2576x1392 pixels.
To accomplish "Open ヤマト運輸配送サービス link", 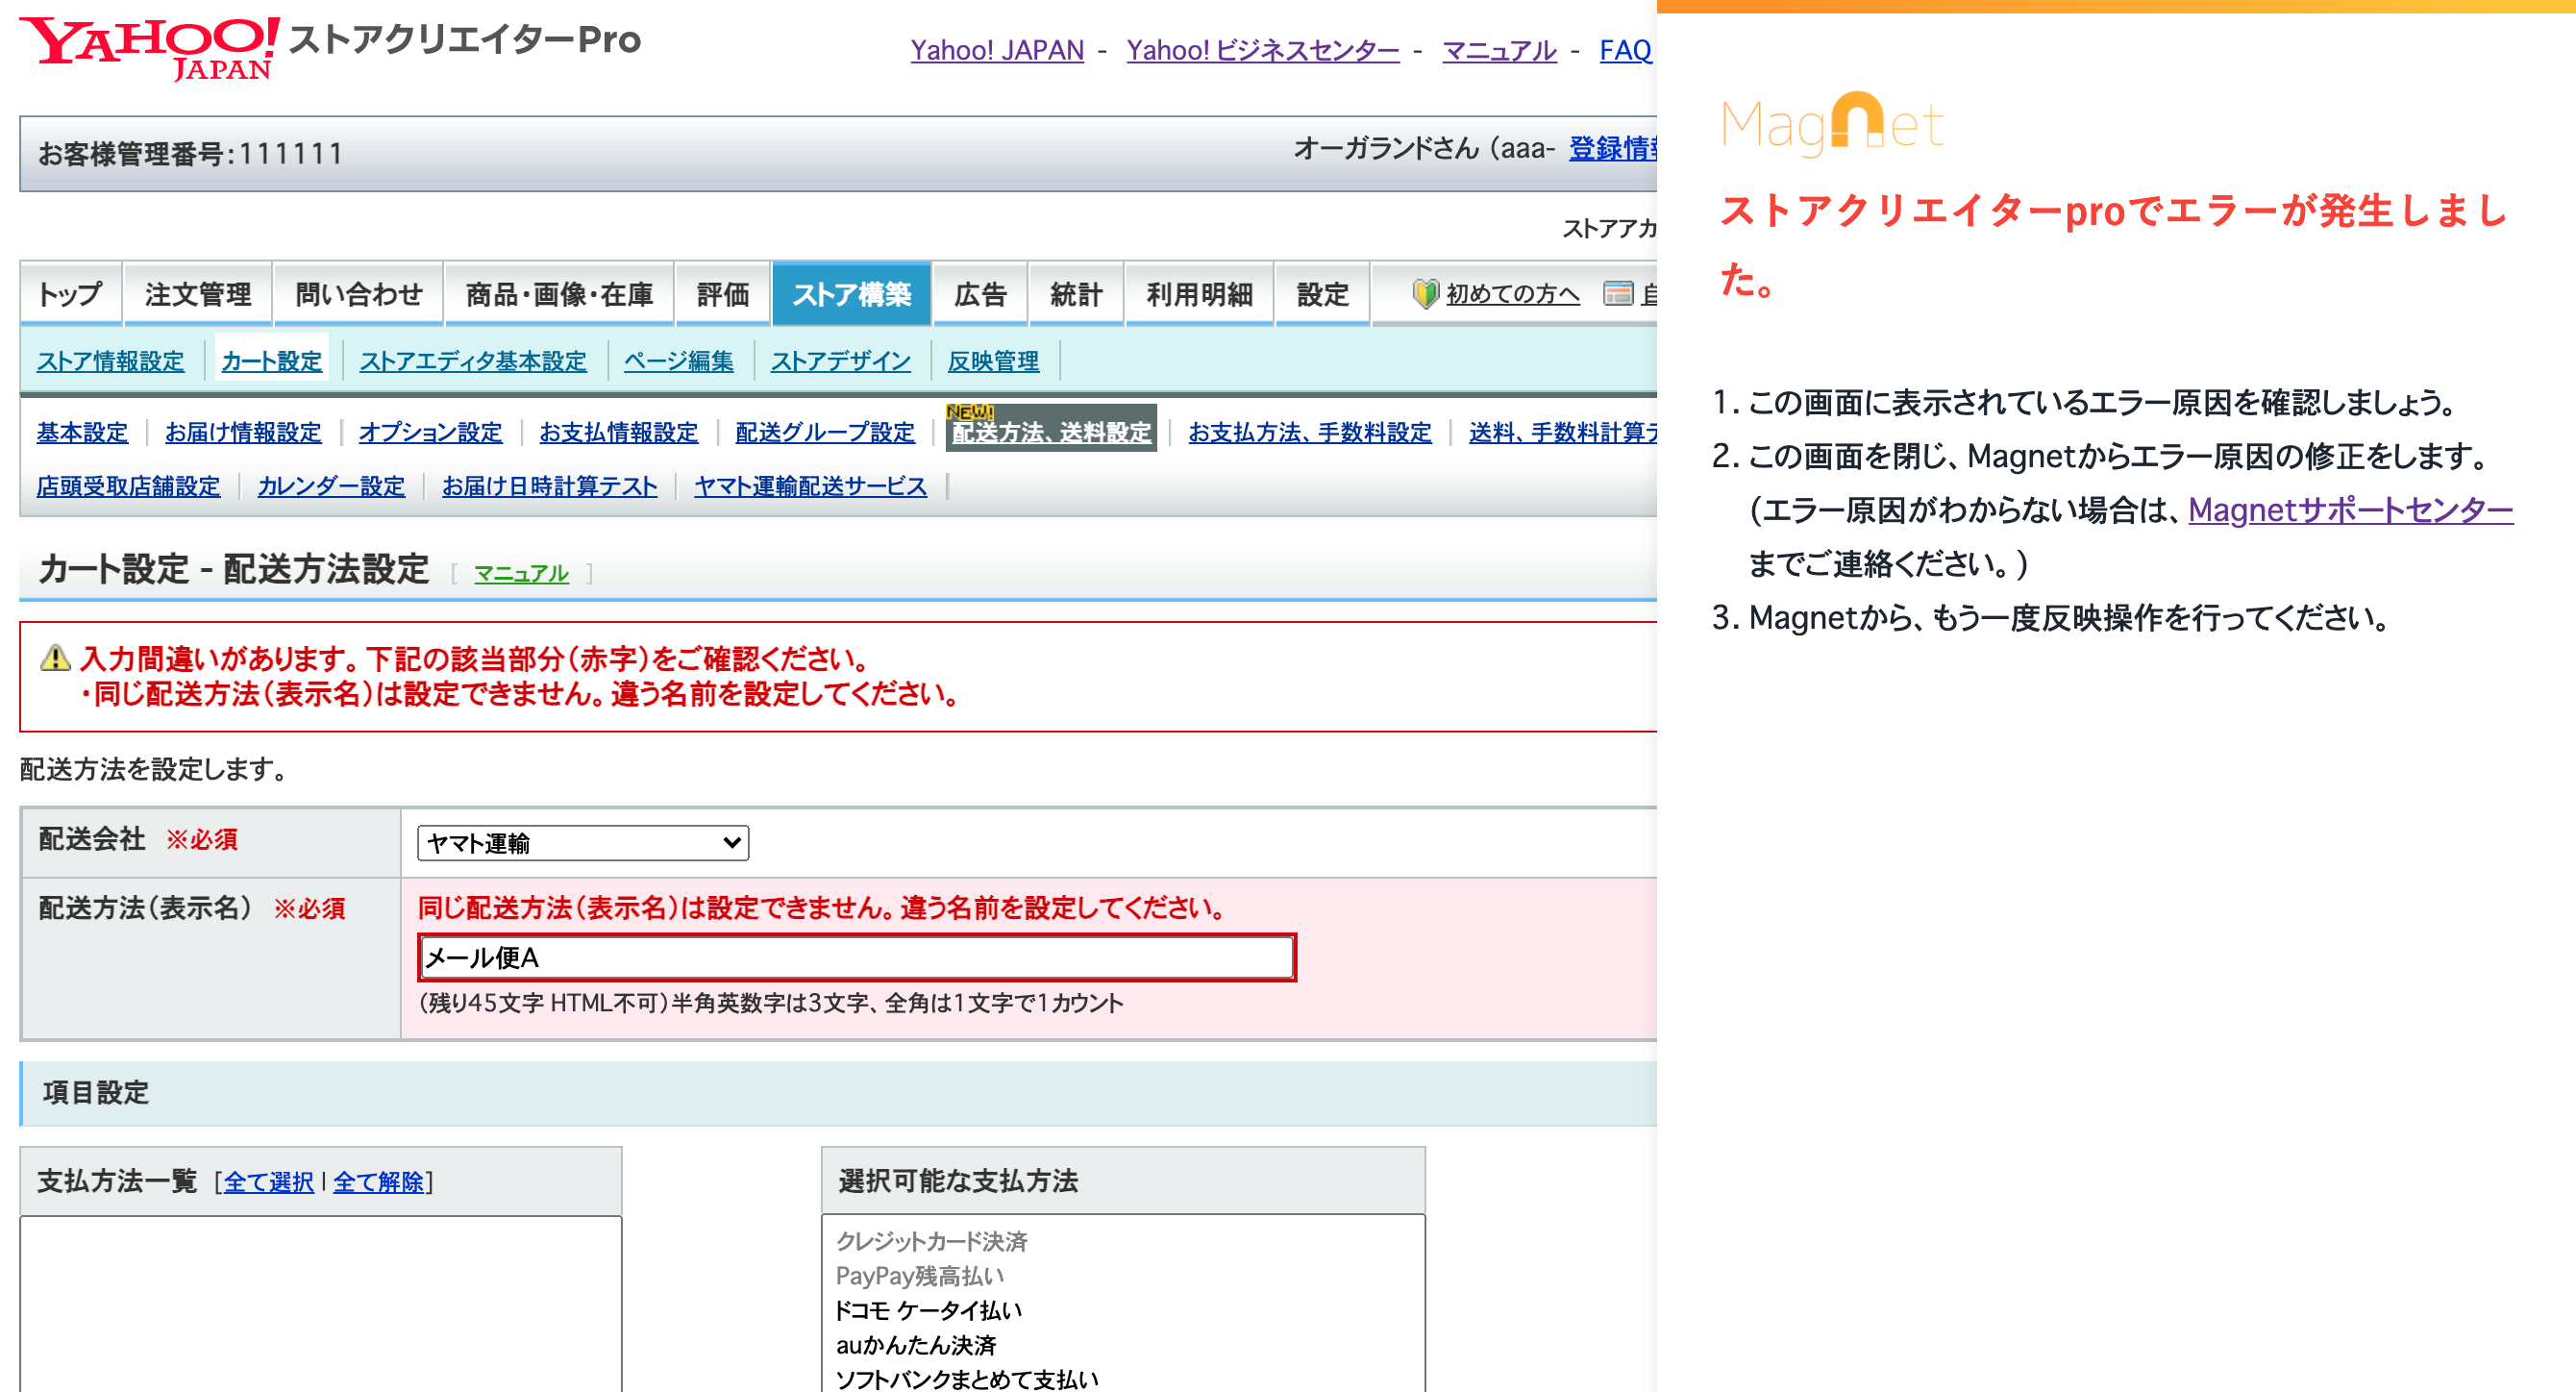I will tap(811, 486).
